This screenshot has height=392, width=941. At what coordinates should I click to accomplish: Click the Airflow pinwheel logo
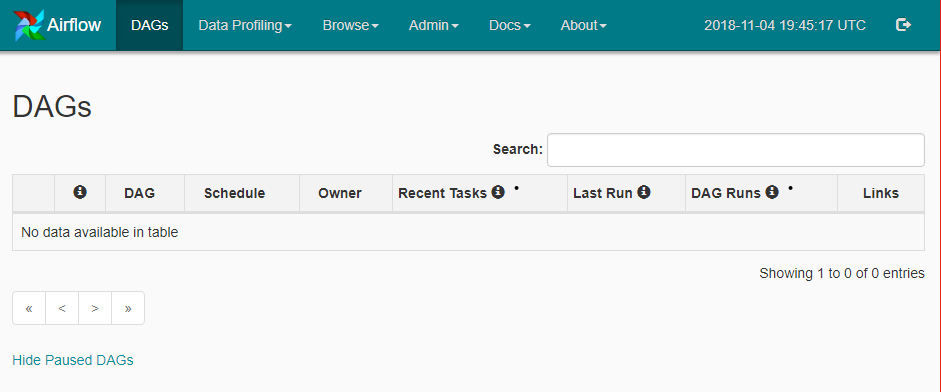(x=28, y=25)
